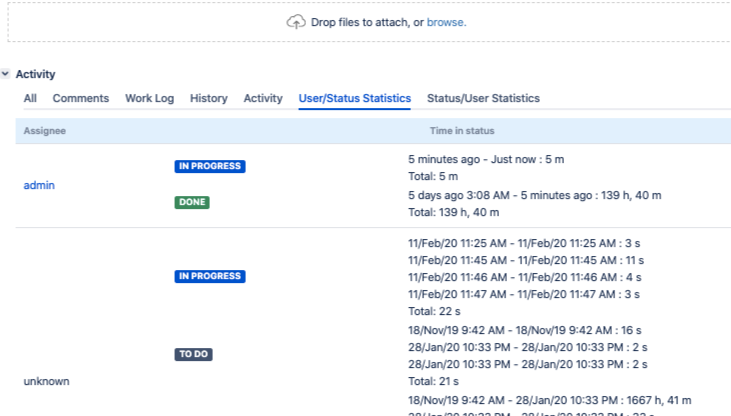The image size is (731, 416).
Task: Switch to the All tab
Action: 30,98
